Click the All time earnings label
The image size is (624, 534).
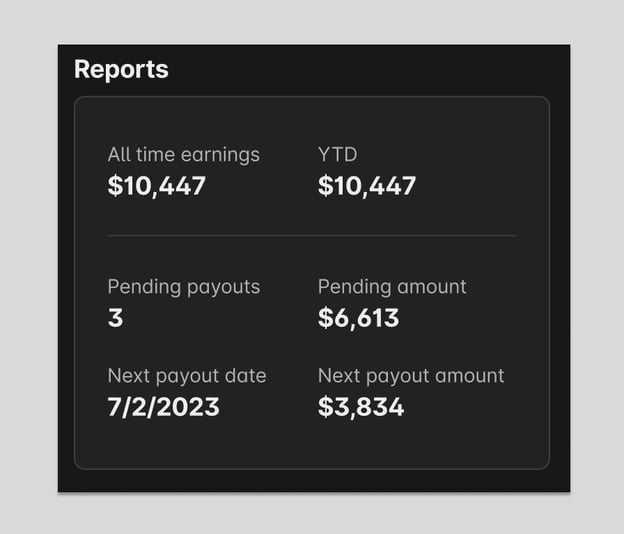click(x=183, y=154)
